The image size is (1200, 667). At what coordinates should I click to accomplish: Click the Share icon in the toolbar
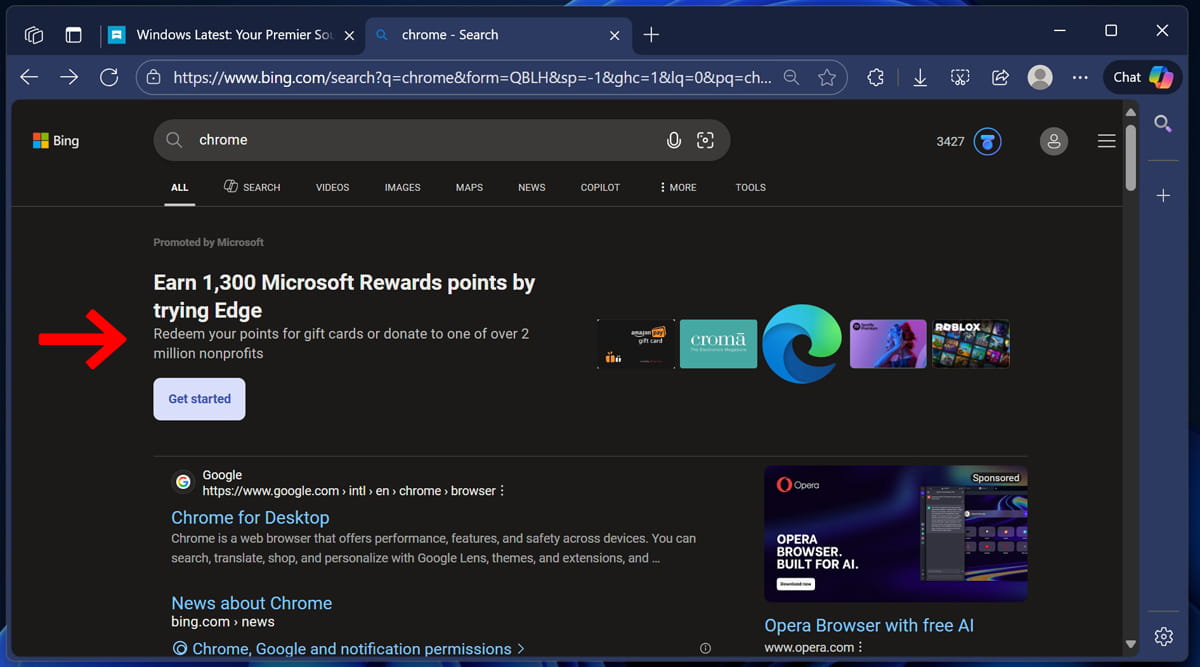pos(999,77)
